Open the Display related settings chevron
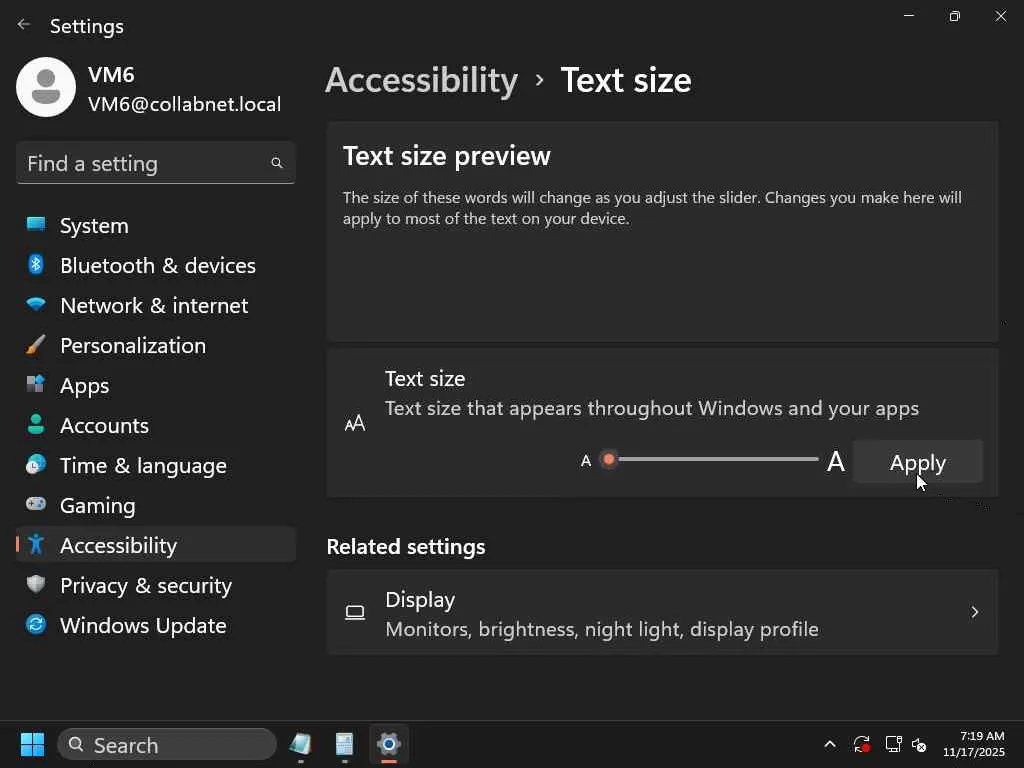Viewport: 1024px width, 768px height. click(x=974, y=612)
